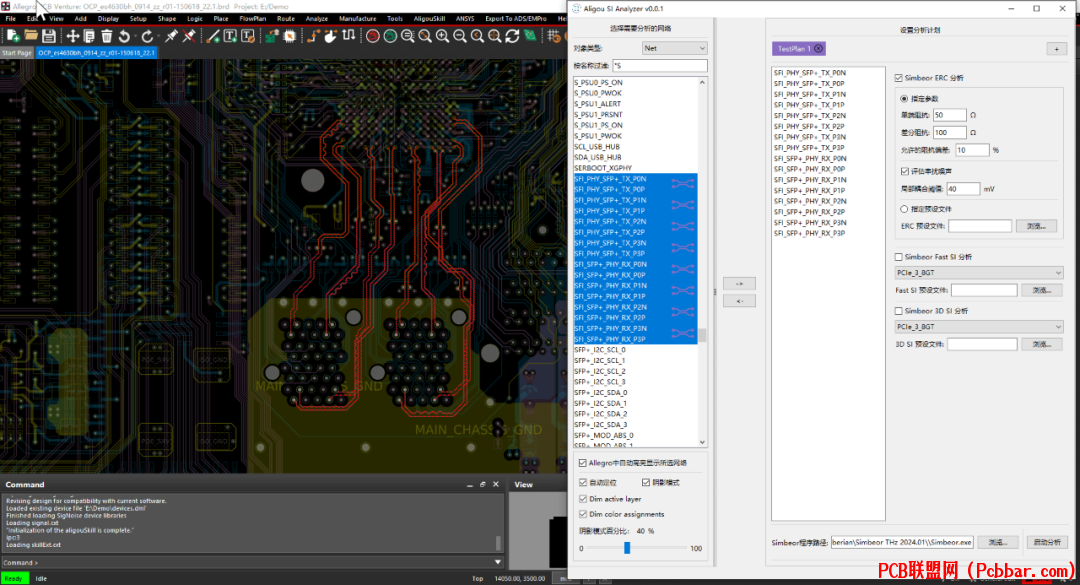Select the 指定预设文件 radio button
Screen dimensions: 1080x585
point(904,209)
